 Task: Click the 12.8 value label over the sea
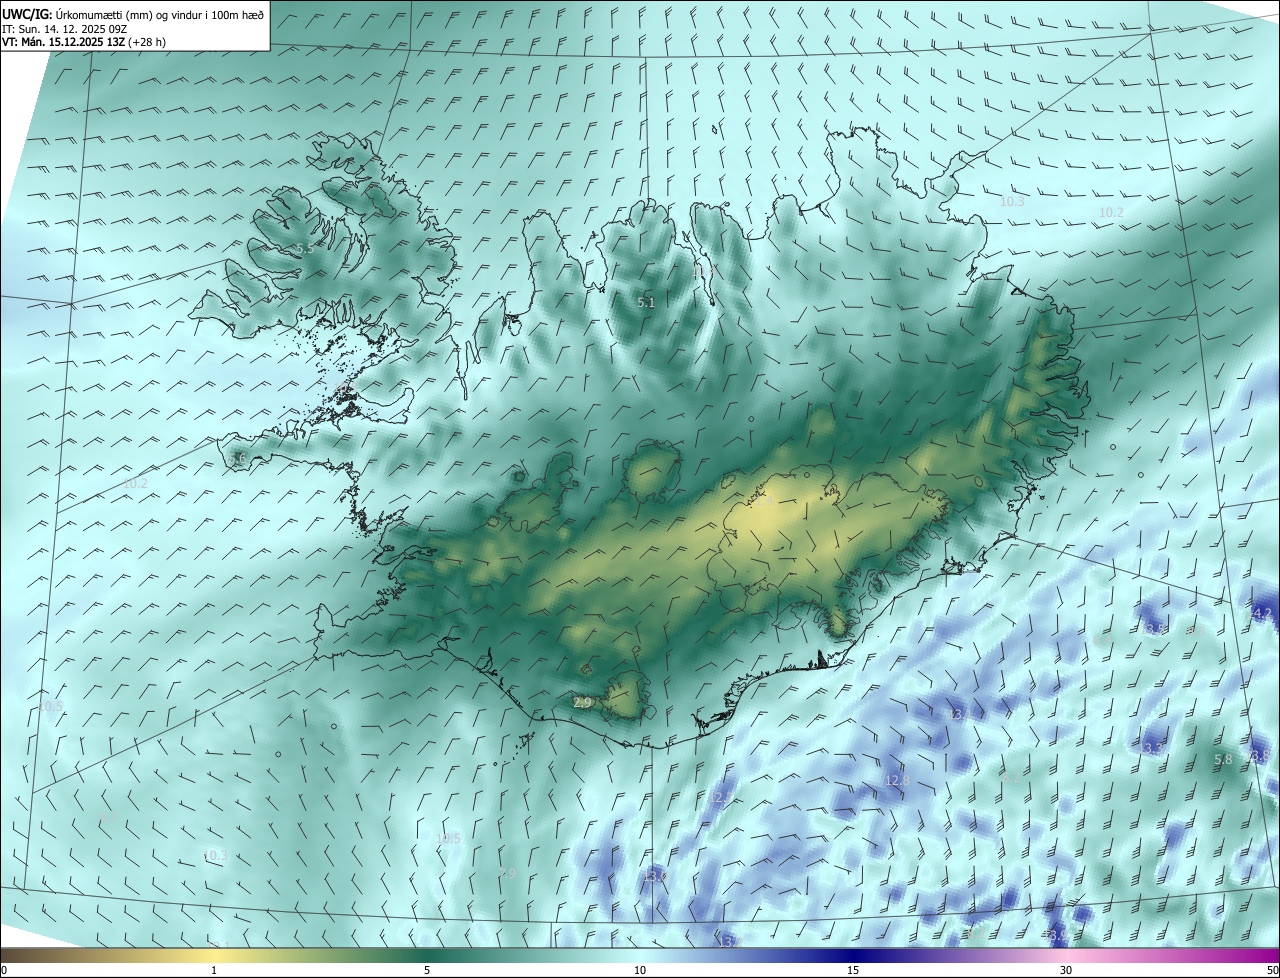click(897, 780)
